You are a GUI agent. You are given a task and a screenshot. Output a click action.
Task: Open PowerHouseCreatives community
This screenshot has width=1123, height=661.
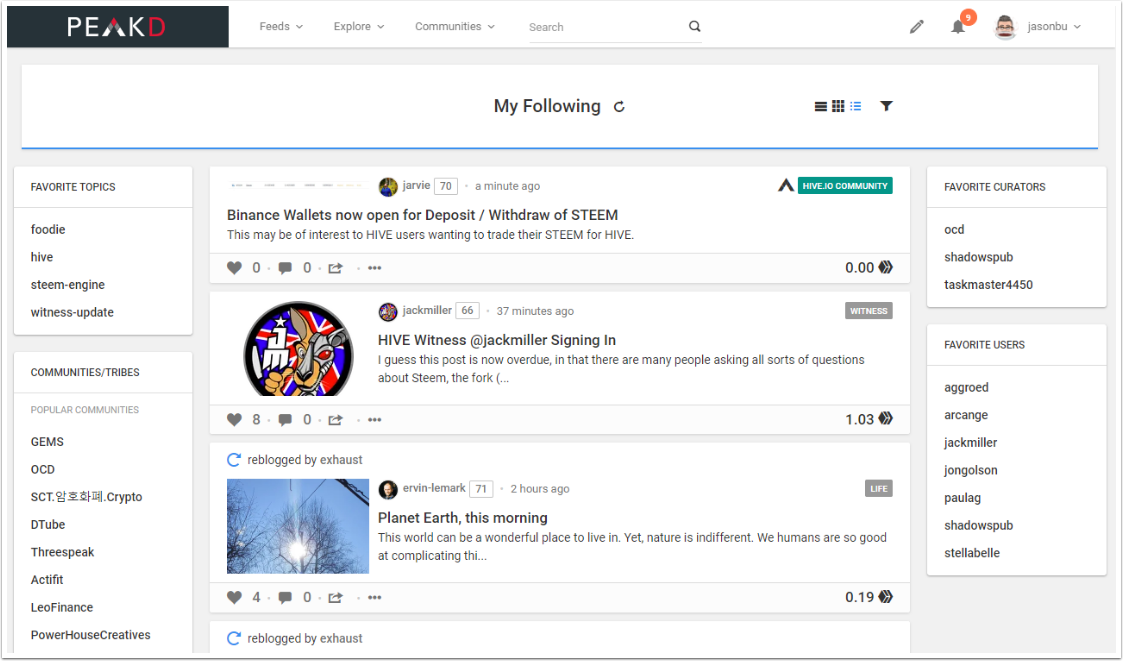[x=90, y=635]
